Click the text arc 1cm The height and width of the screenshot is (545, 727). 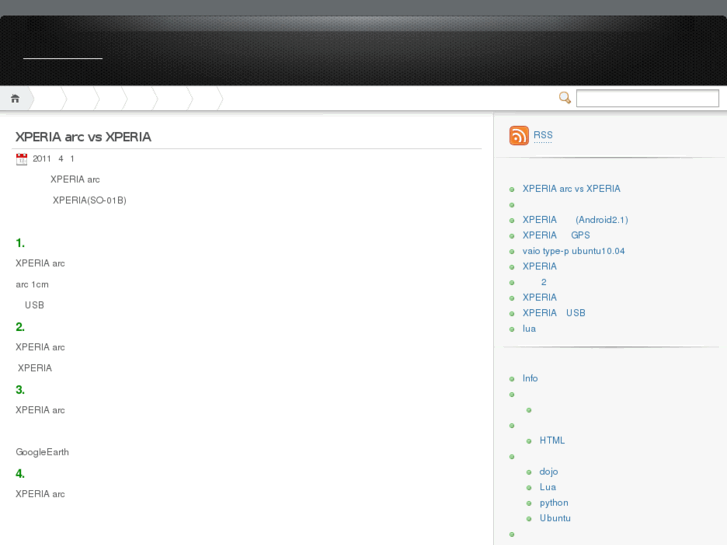point(32,284)
